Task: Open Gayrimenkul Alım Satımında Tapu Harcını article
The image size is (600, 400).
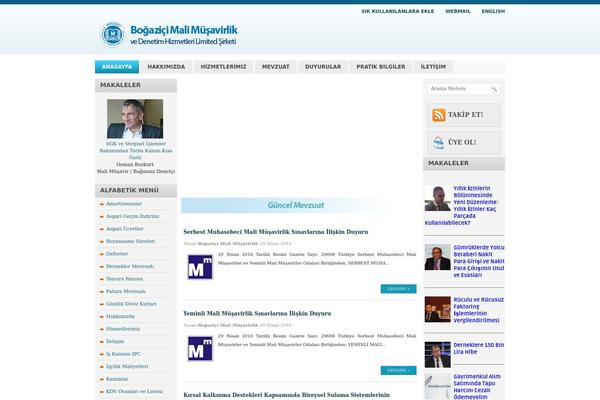Action: coord(477,387)
